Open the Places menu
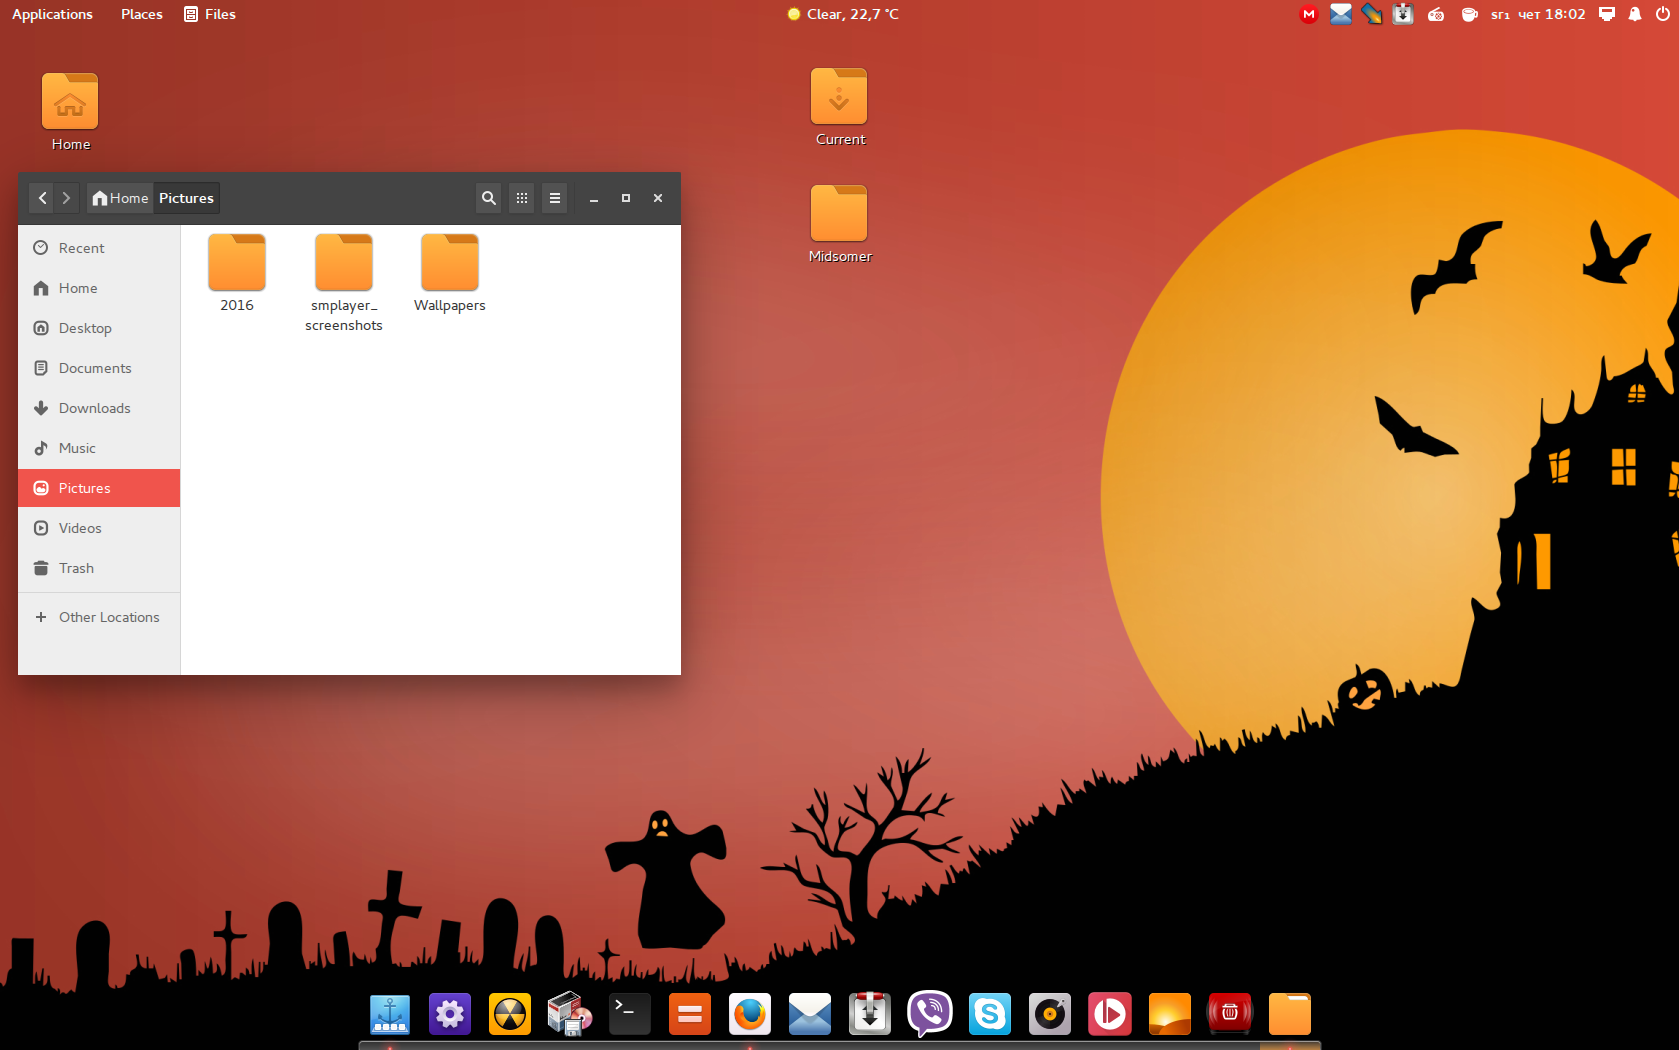 141,14
